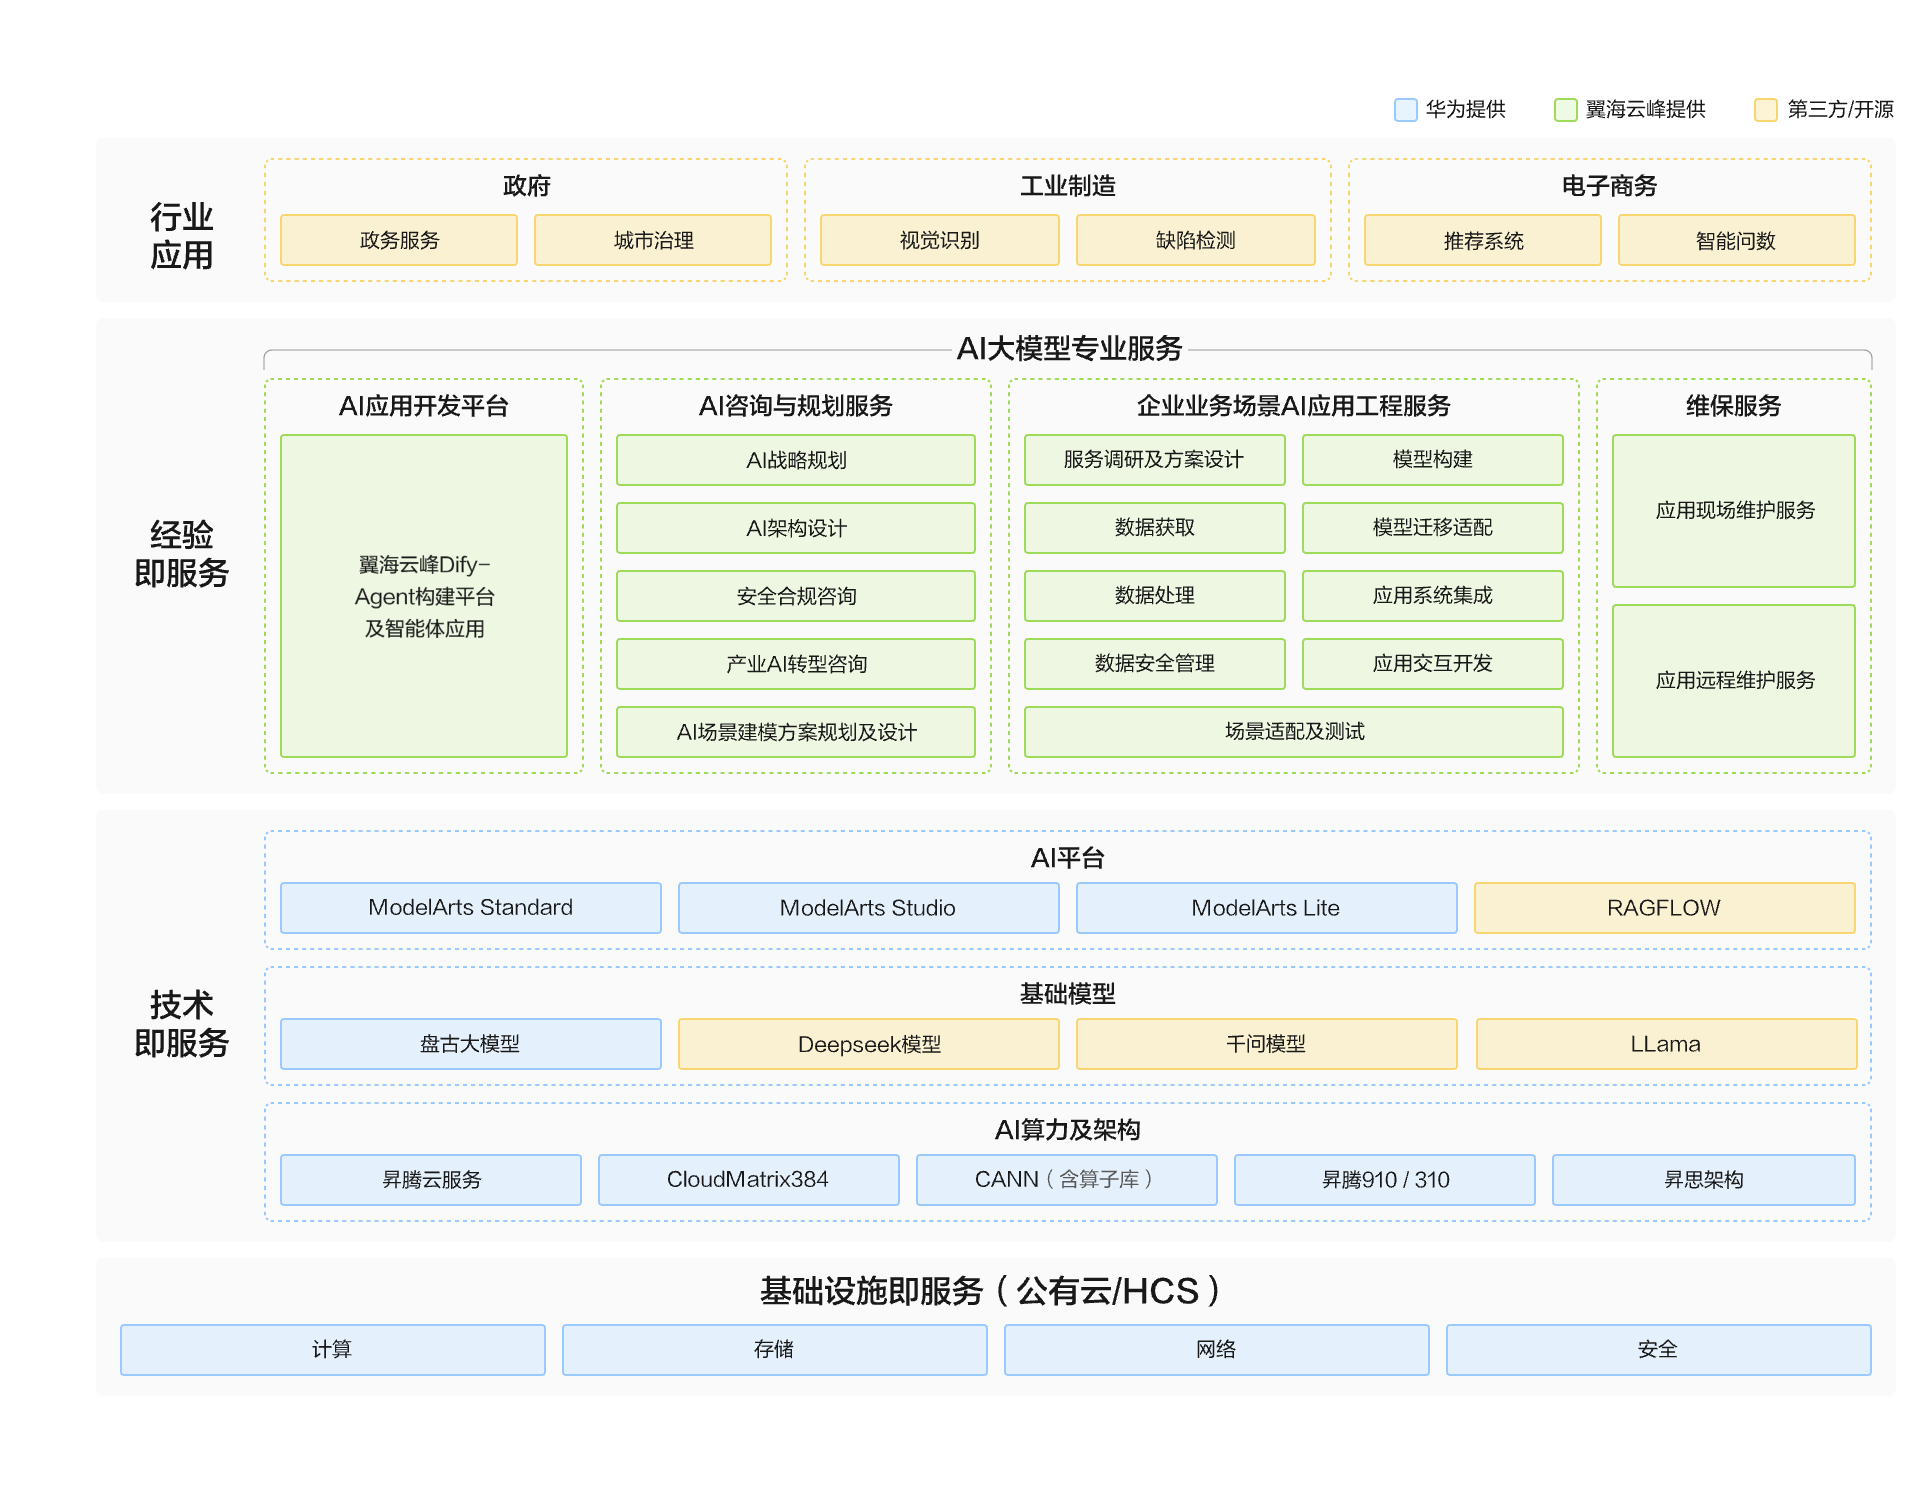
Task: Click the 经验即服务 layer label
Action: point(181,554)
